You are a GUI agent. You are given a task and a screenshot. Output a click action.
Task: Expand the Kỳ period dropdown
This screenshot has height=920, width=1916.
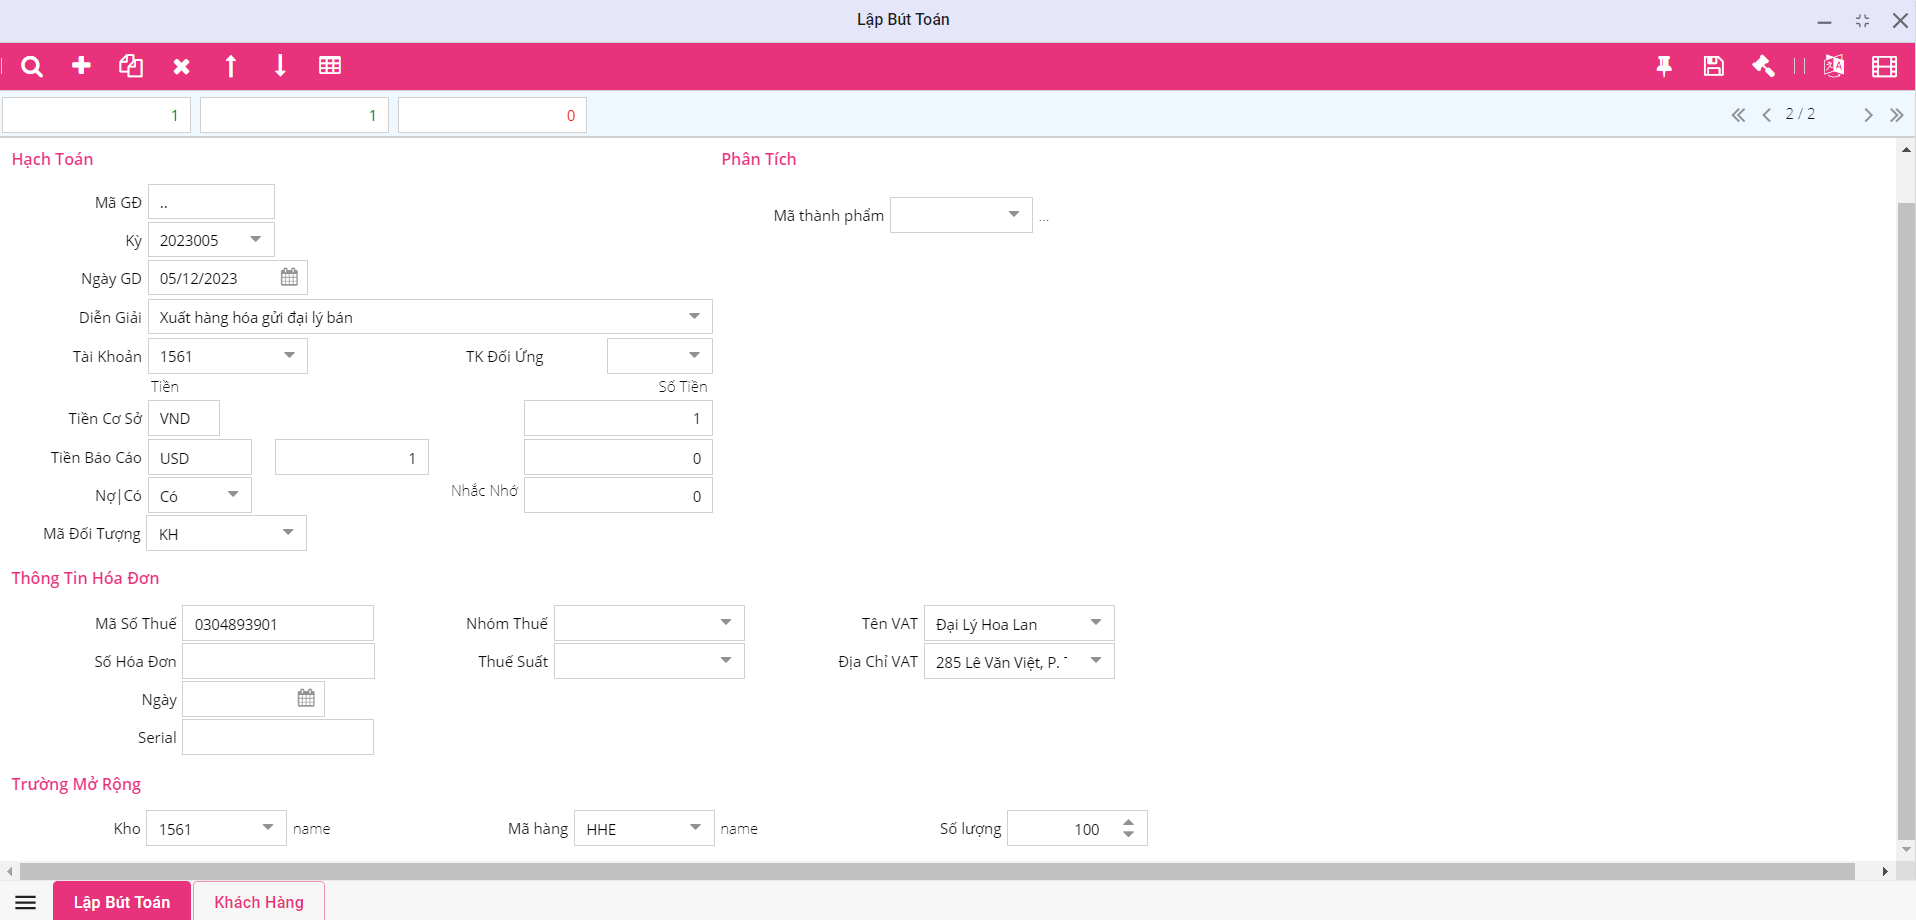coord(256,240)
